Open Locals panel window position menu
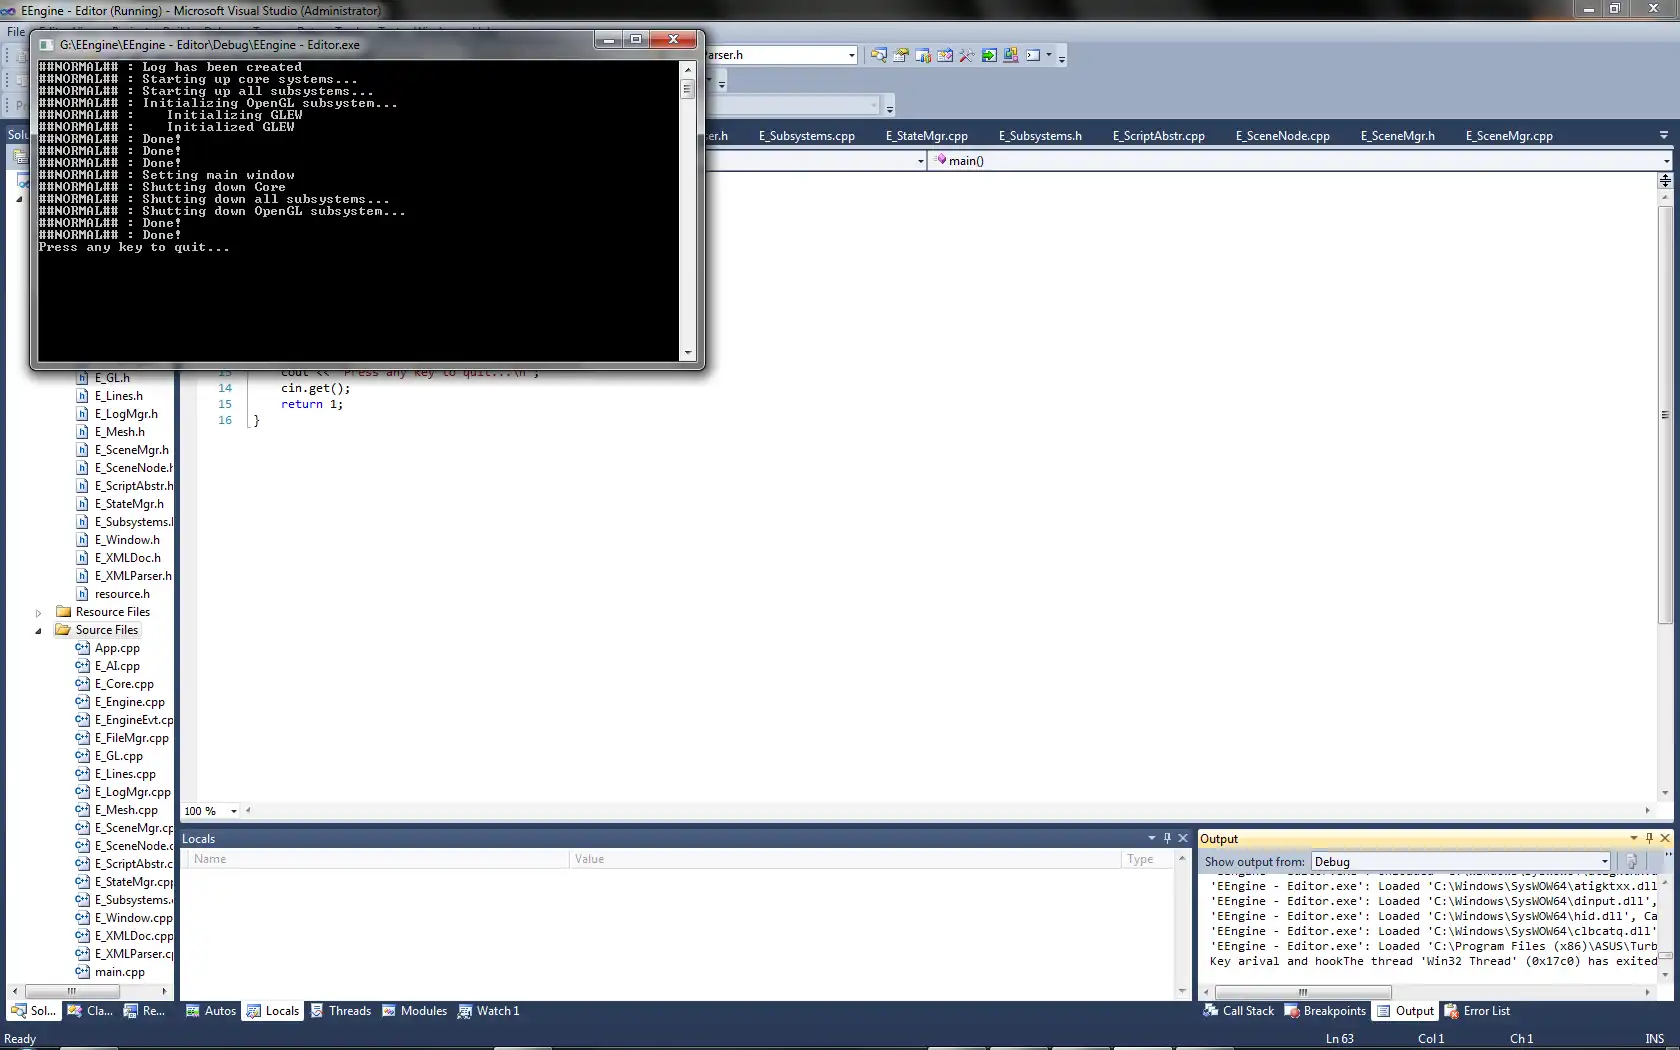The image size is (1680, 1050). [1152, 838]
